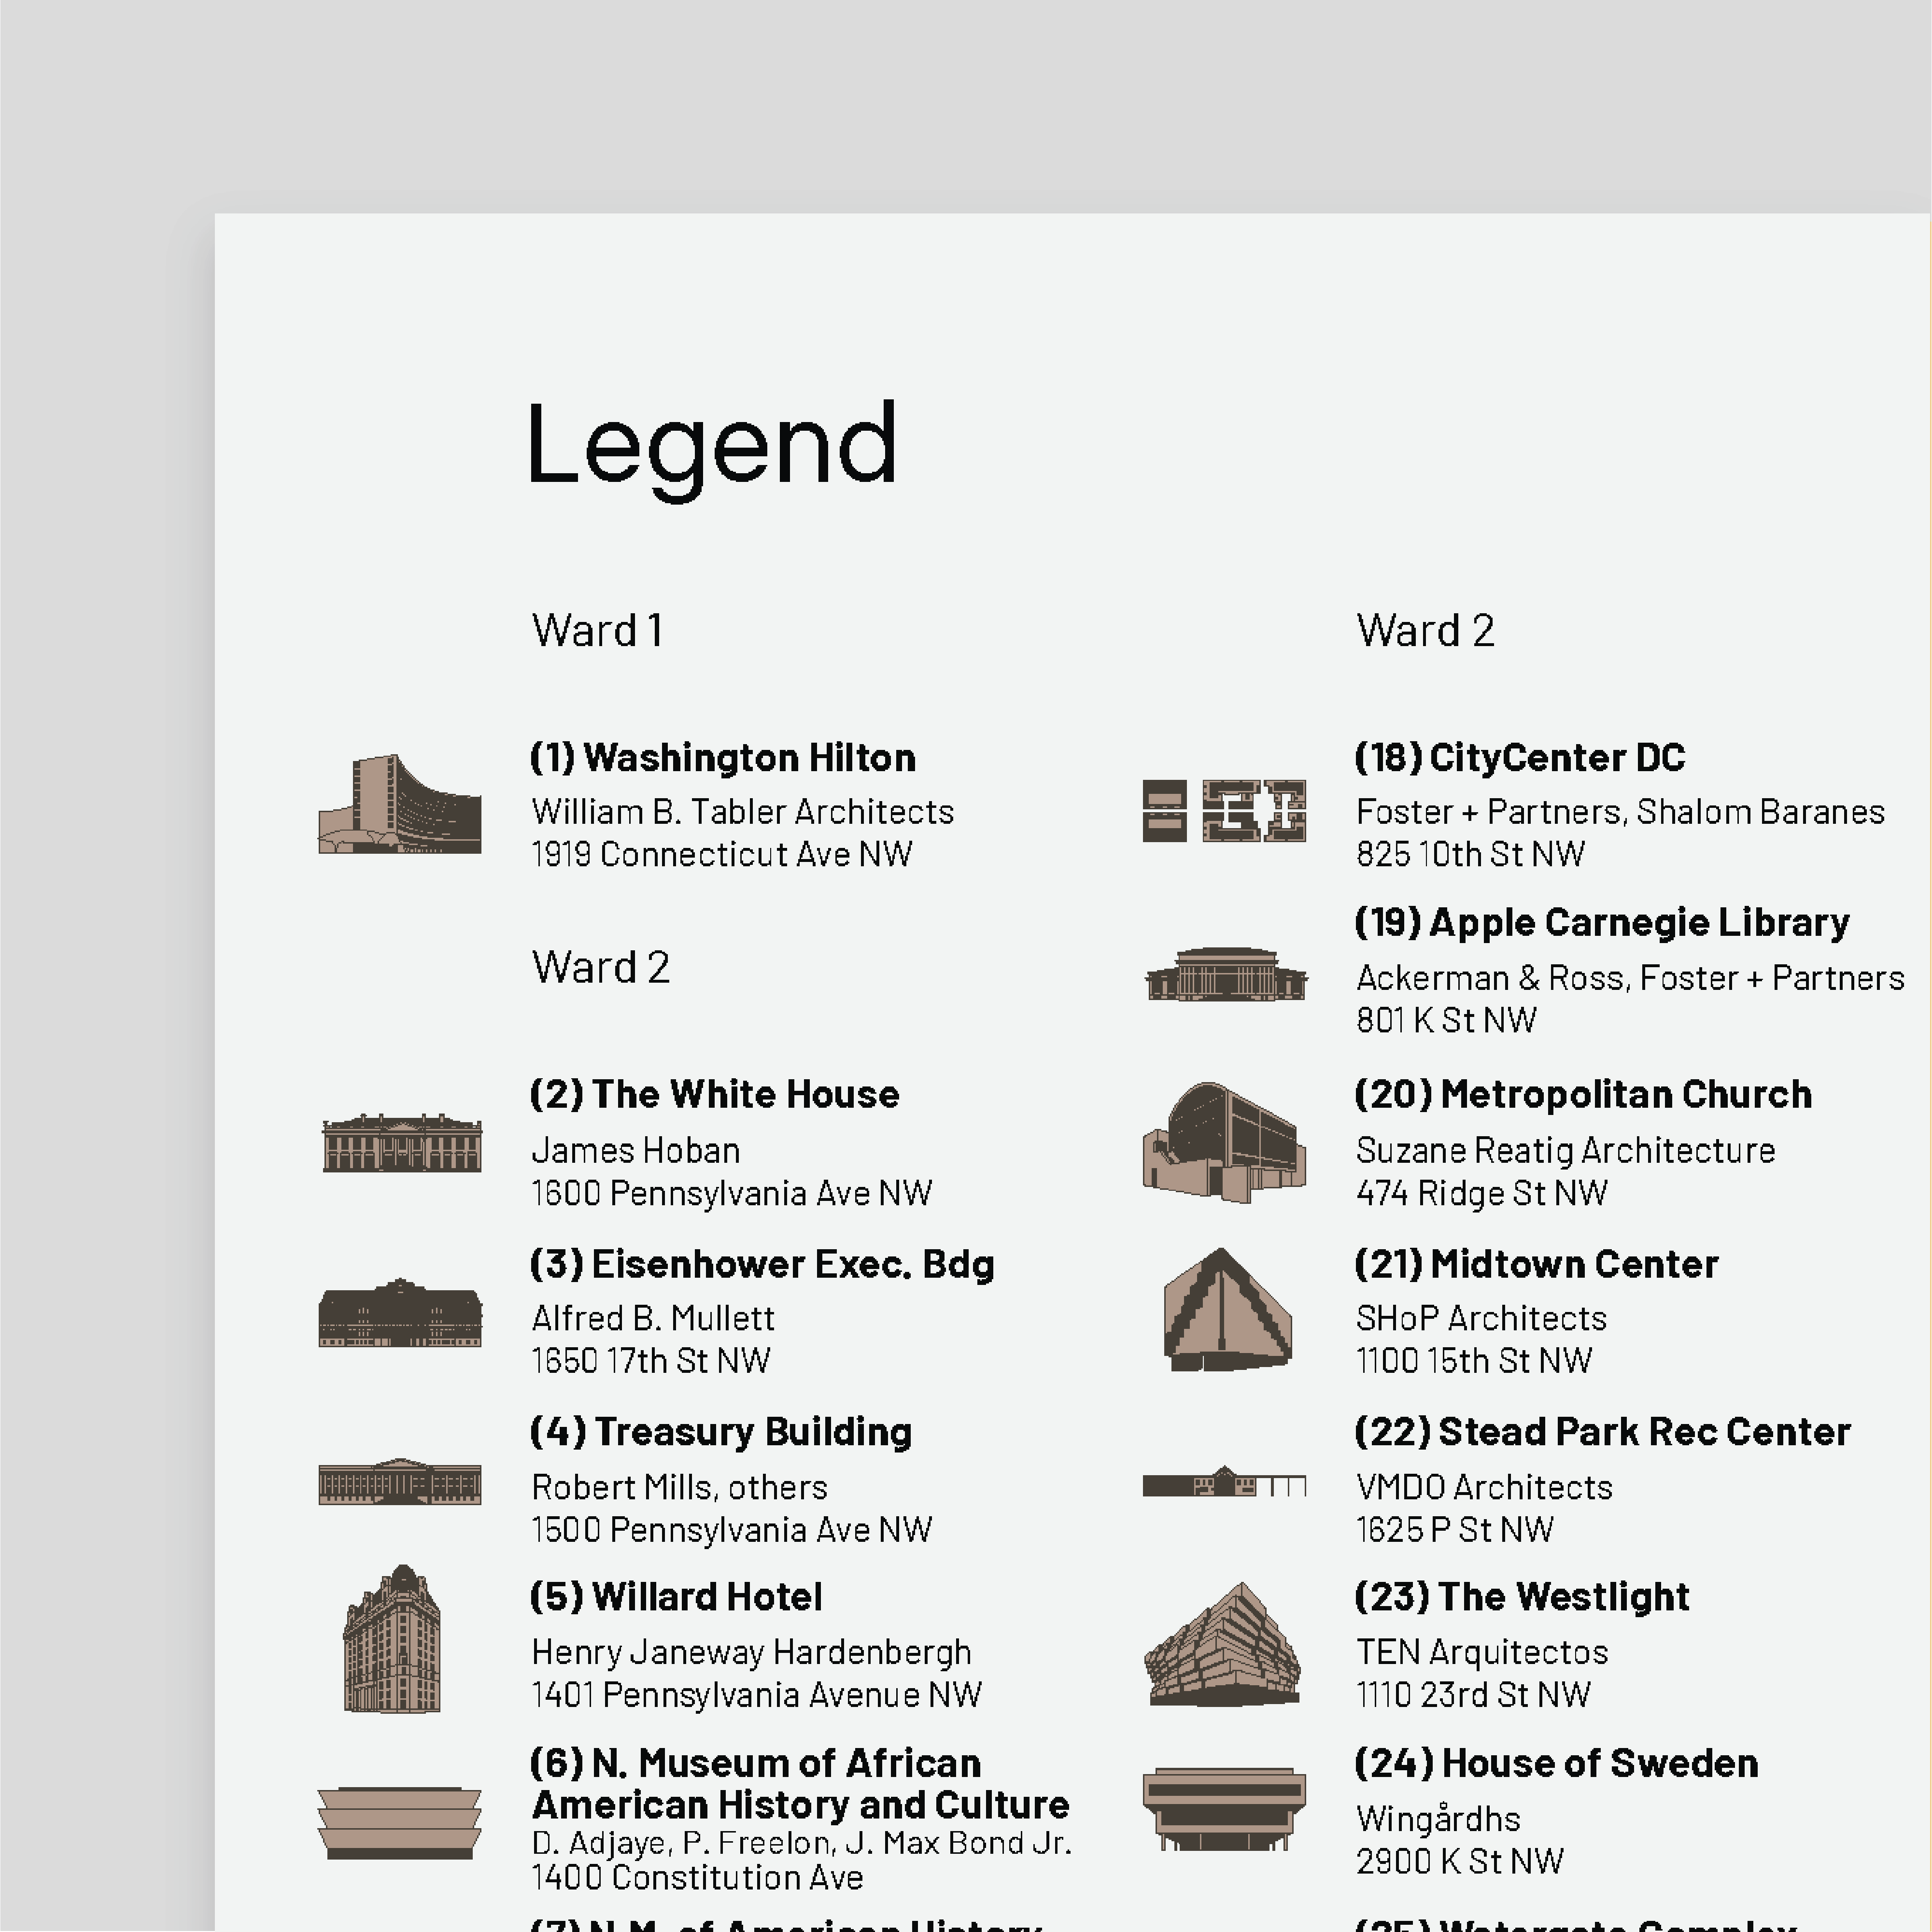The height and width of the screenshot is (1932, 1932).
Task: Select the Stead Park Rec Center icon
Action: pyautogui.click(x=1224, y=1481)
